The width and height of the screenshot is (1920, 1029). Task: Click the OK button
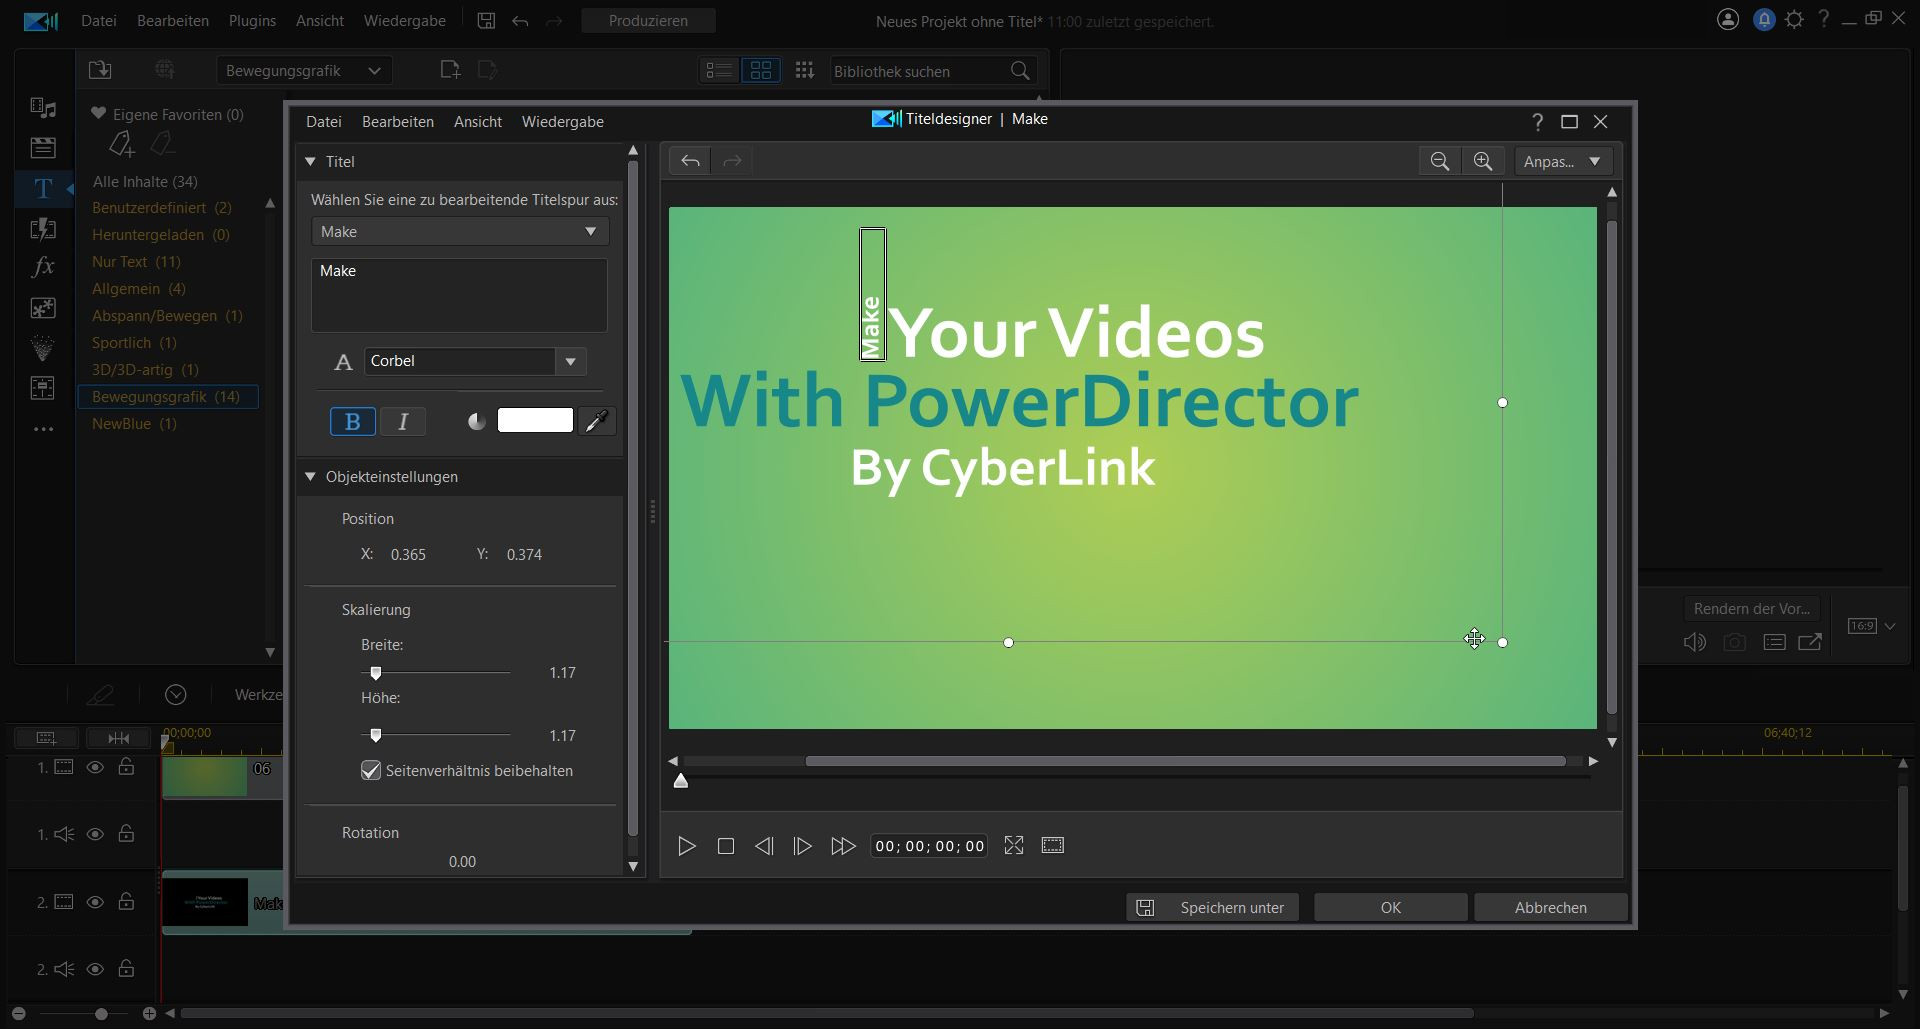click(x=1391, y=908)
